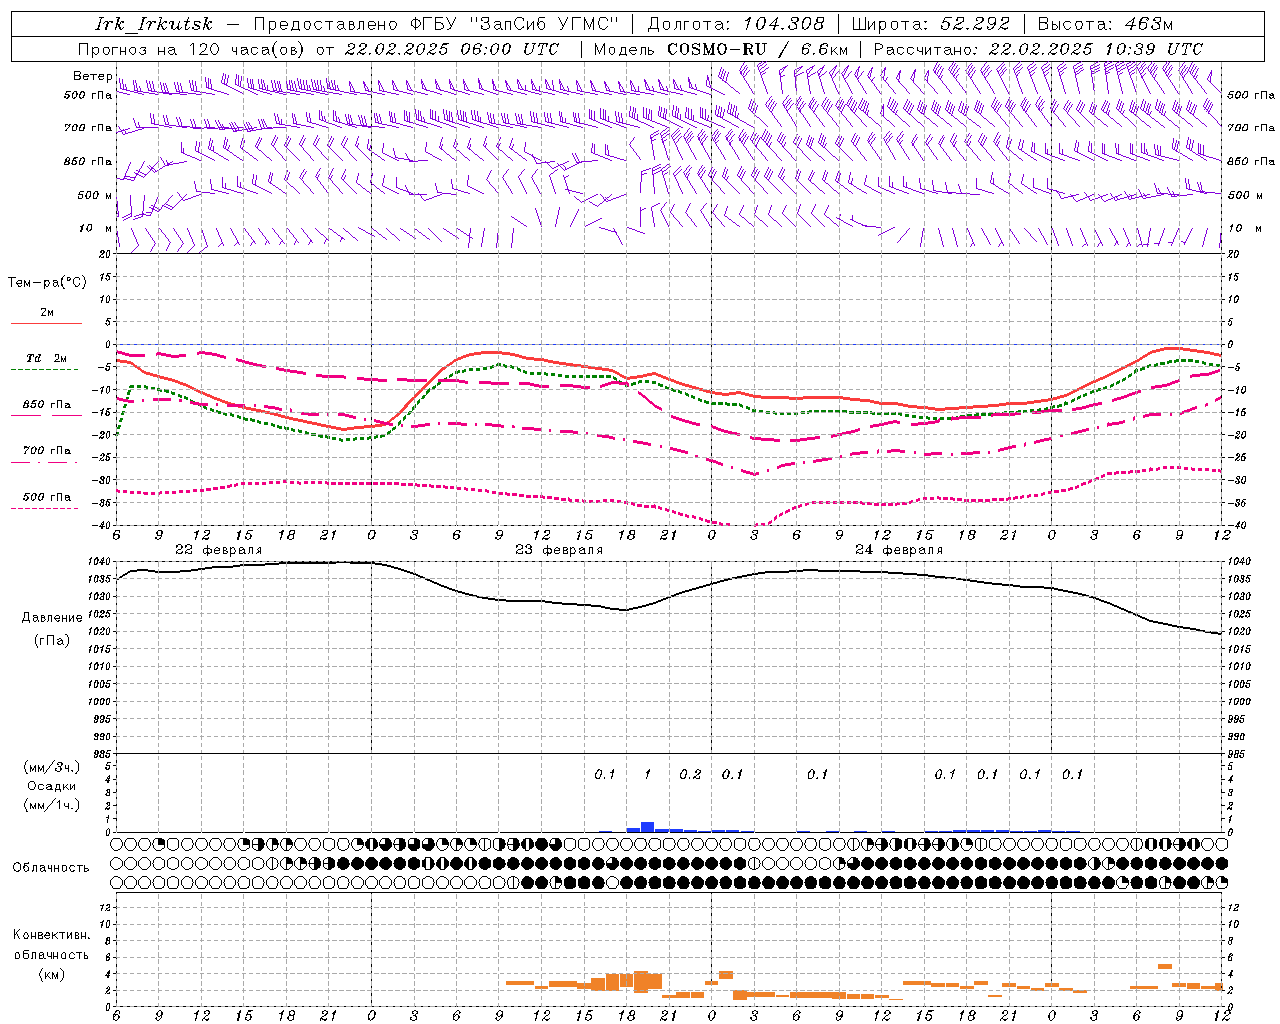Click the Ветер panel label
The height and width of the screenshot is (1024, 1280).
point(92,76)
